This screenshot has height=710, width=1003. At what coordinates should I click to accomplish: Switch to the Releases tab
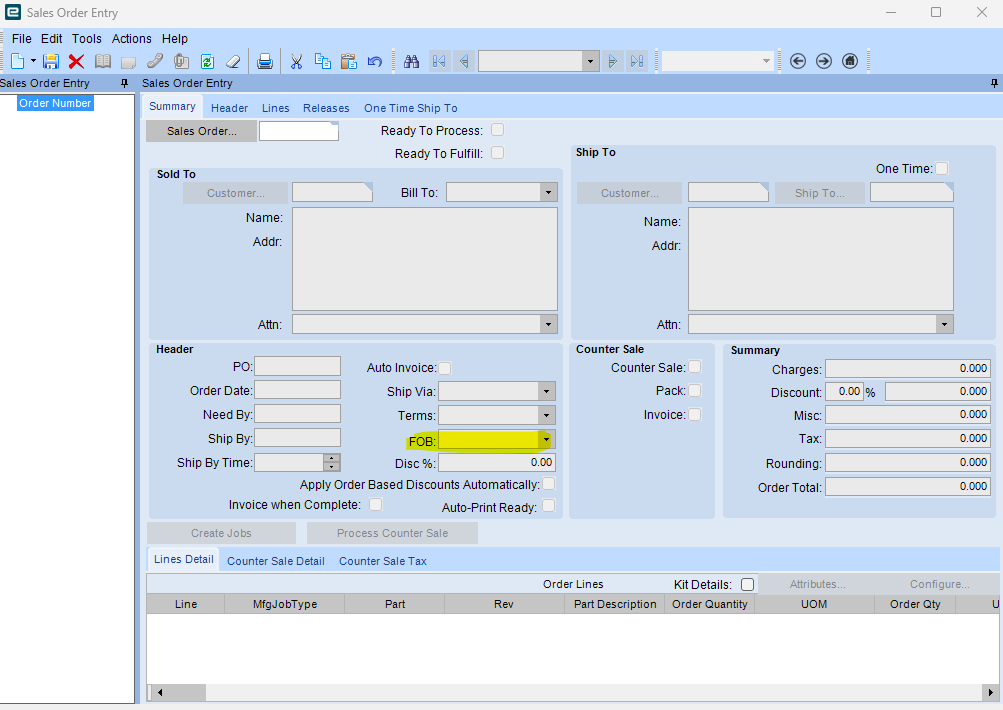click(326, 108)
